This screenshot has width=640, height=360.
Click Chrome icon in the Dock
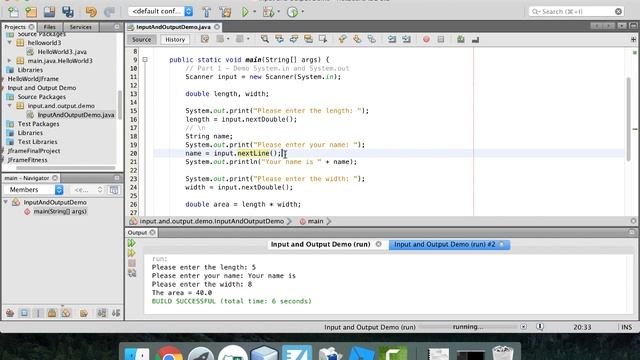(169, 353)
